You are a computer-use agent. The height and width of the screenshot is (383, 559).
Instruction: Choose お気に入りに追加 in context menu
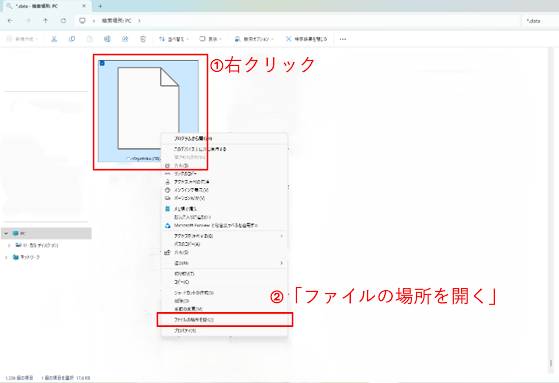(225, 217)
